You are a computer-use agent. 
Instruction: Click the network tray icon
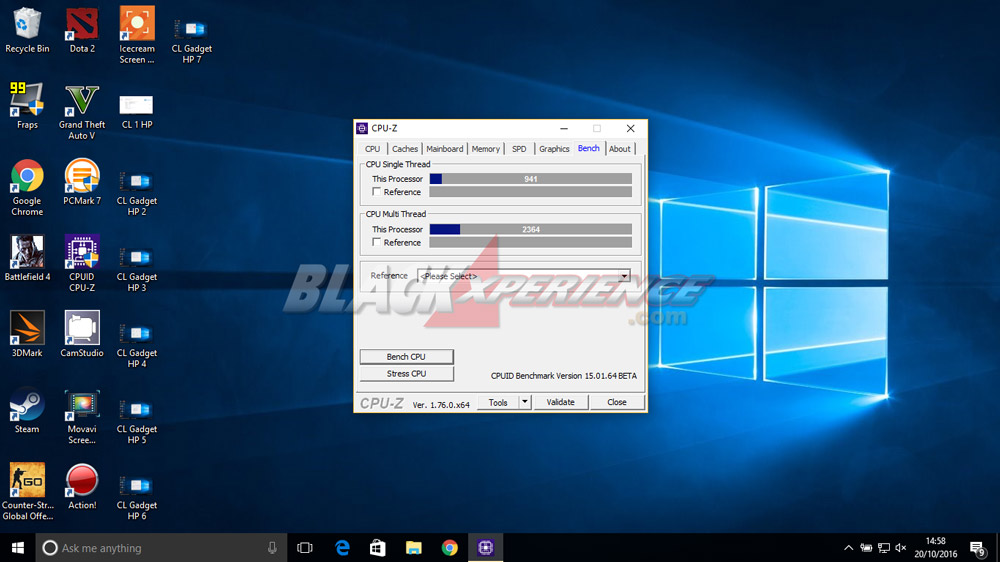[883, 547]
